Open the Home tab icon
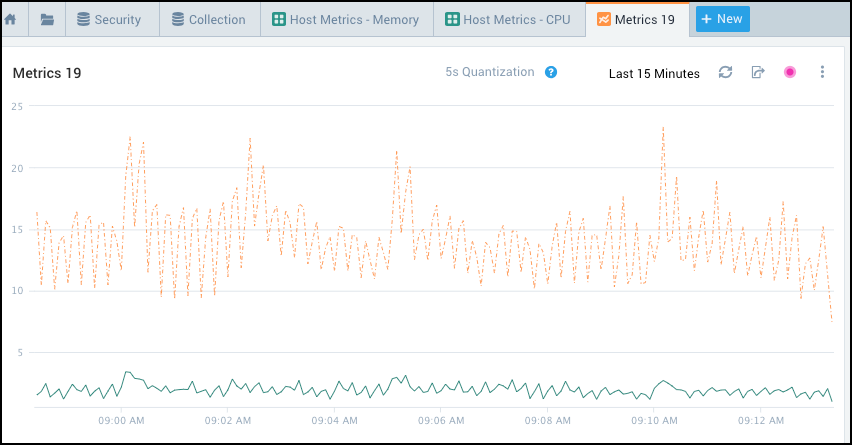The height and width of the screenshot is (445, 852). 11,19
